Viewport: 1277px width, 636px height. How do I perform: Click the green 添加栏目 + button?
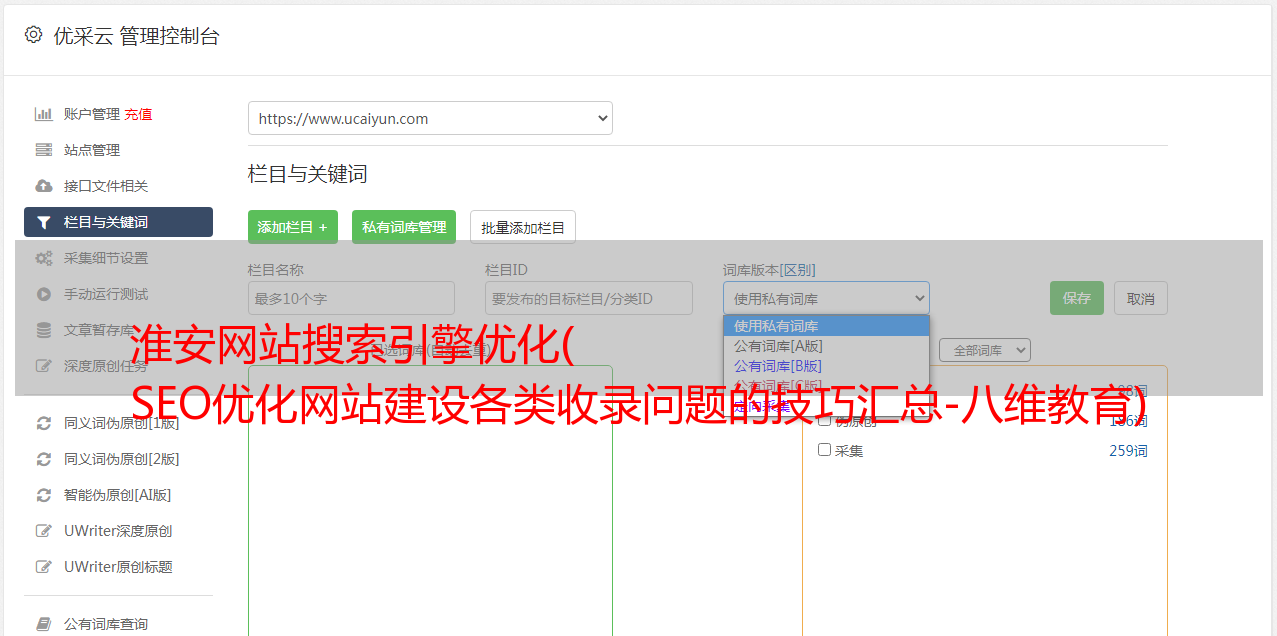click(x=293, y=227)
